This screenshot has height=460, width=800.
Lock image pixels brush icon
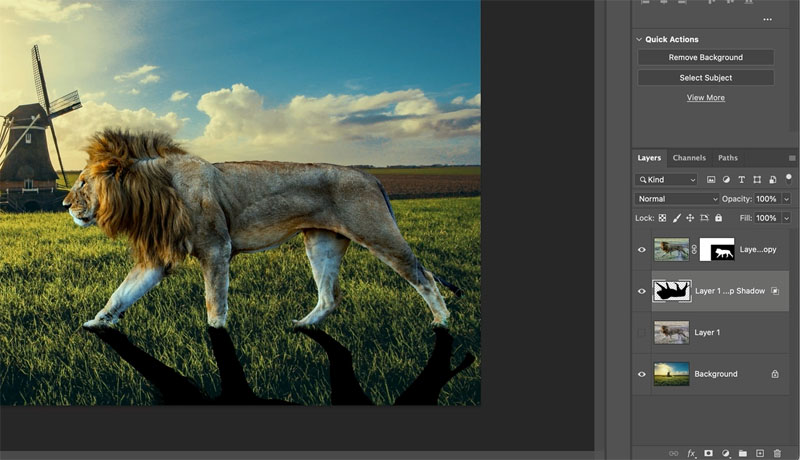tap(677, 218)
